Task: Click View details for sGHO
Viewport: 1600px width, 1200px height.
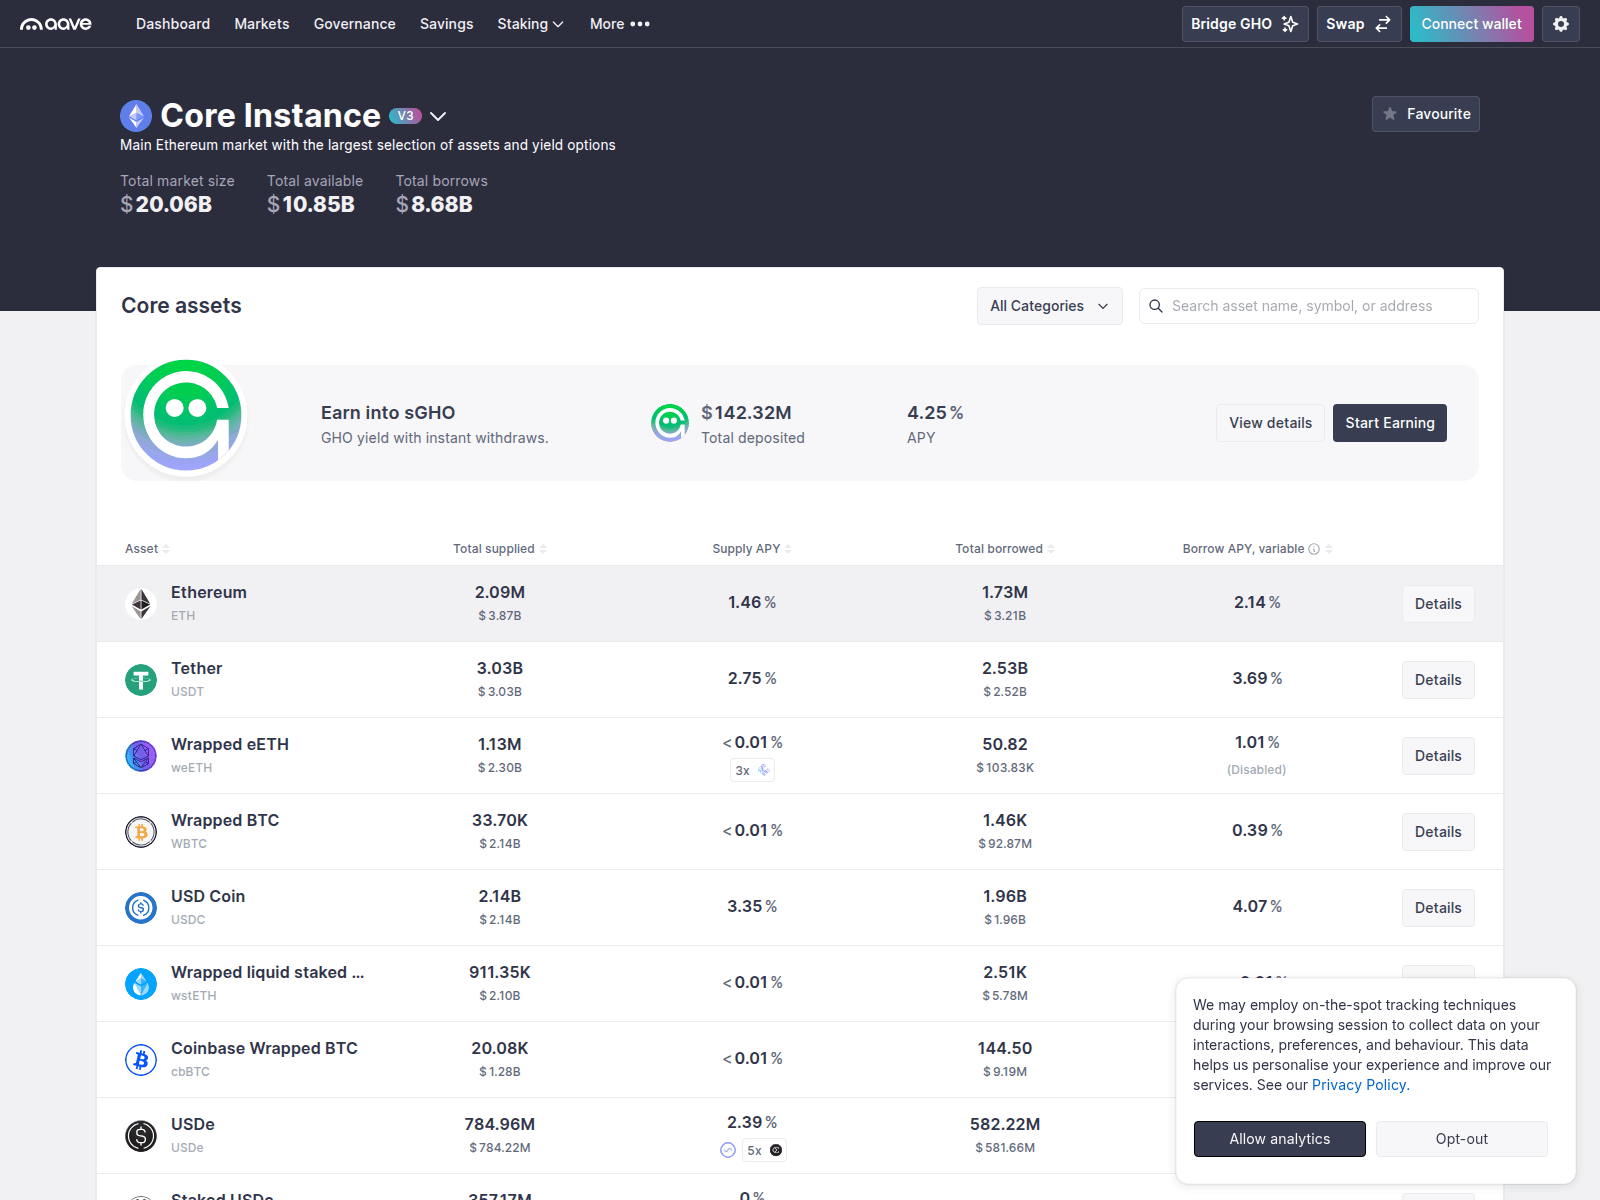Action: [1271, 423]
